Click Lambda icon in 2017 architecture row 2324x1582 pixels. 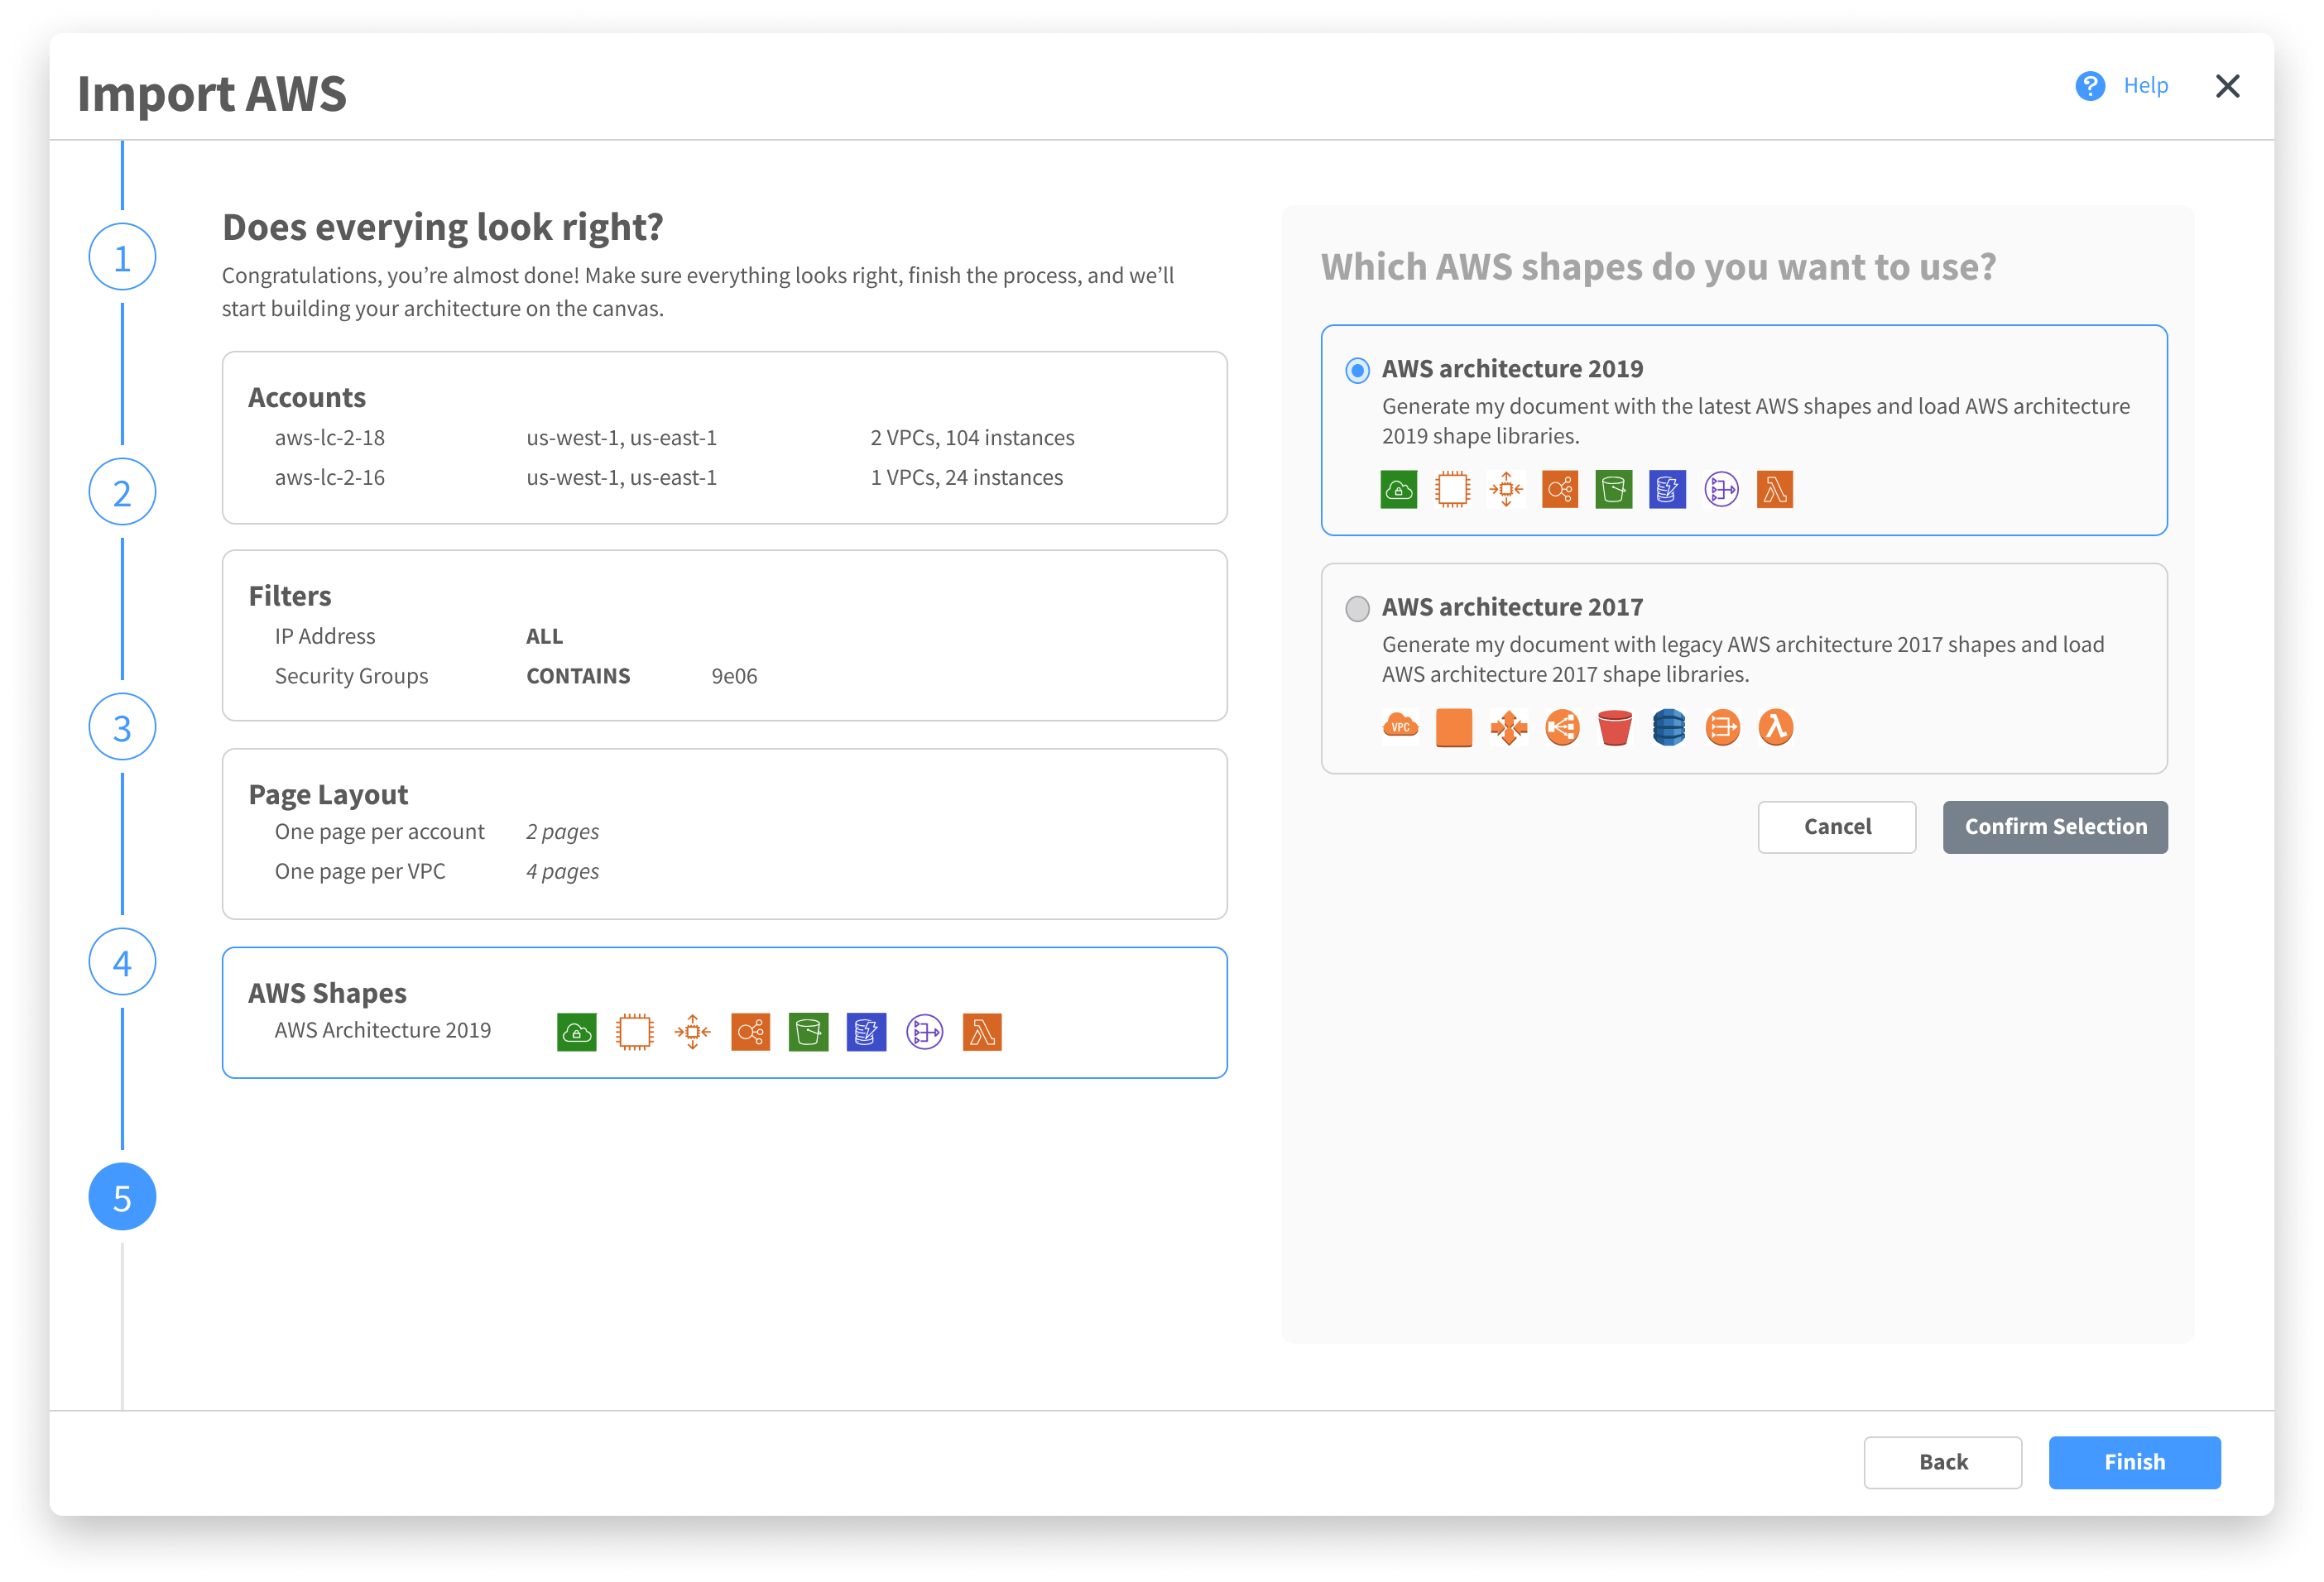click(x=1775, y=728)
